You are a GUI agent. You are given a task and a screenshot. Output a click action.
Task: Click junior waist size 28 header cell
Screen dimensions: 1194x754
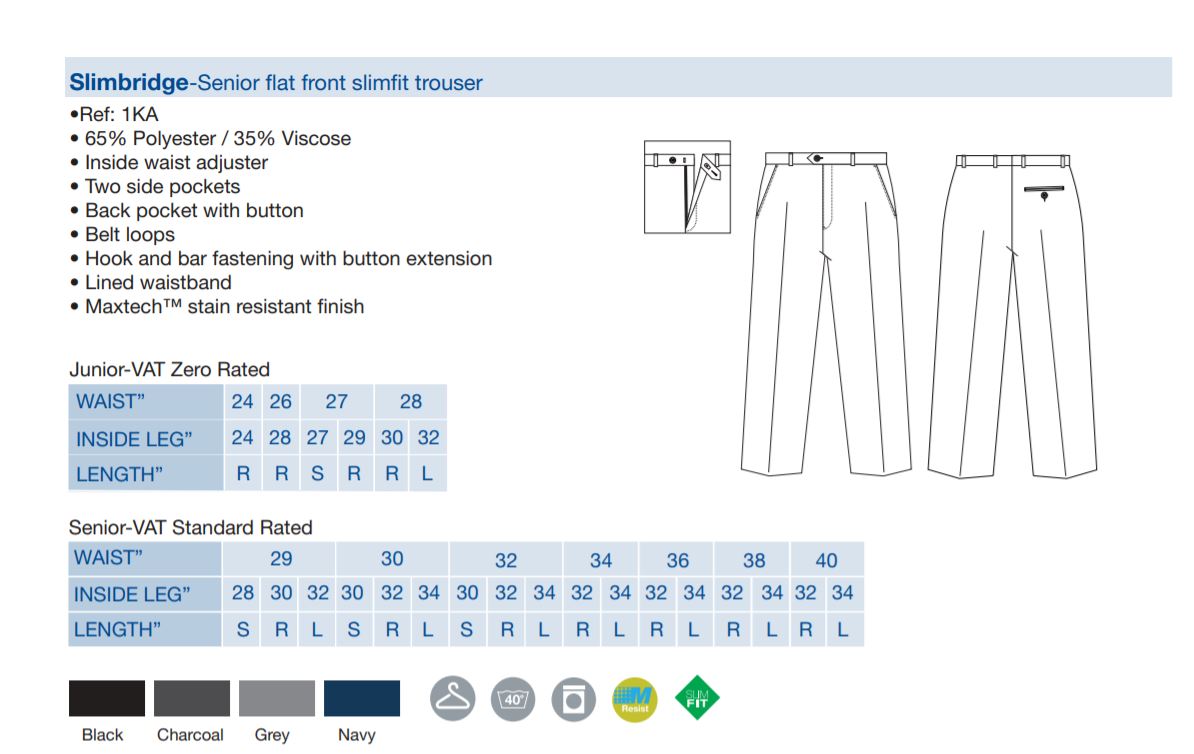tap(410, 401)
